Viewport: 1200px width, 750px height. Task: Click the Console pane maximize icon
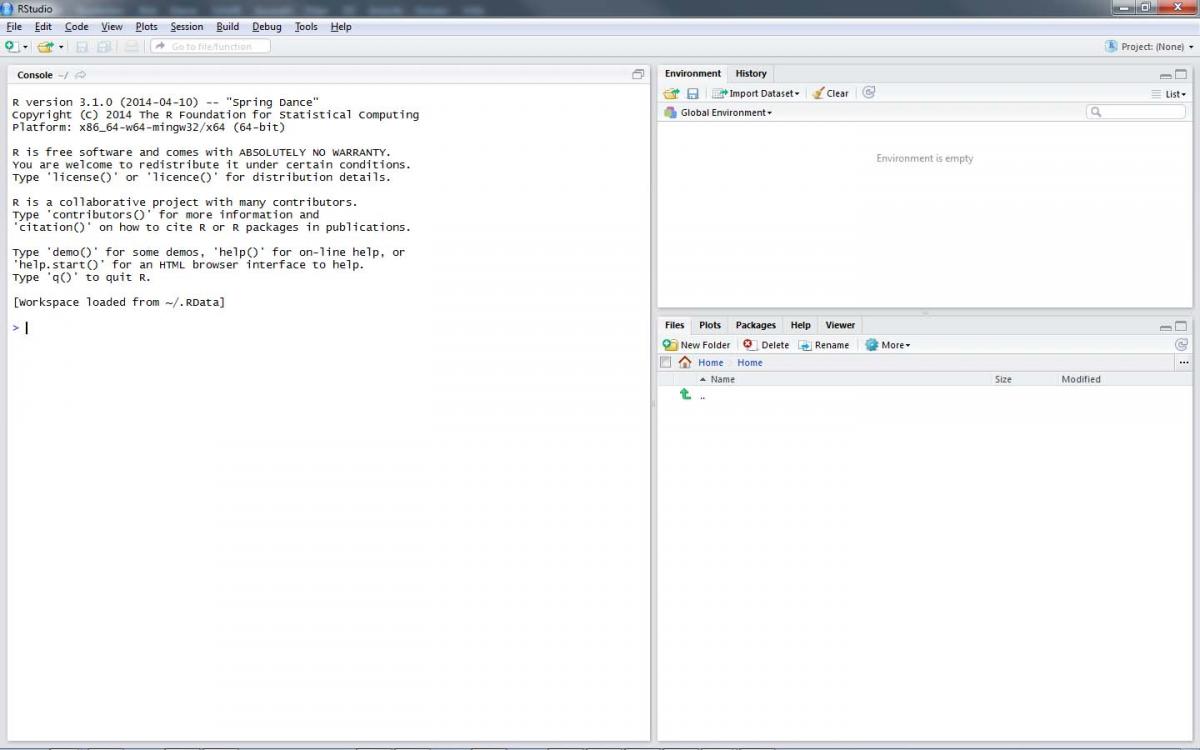pos(638,74)
